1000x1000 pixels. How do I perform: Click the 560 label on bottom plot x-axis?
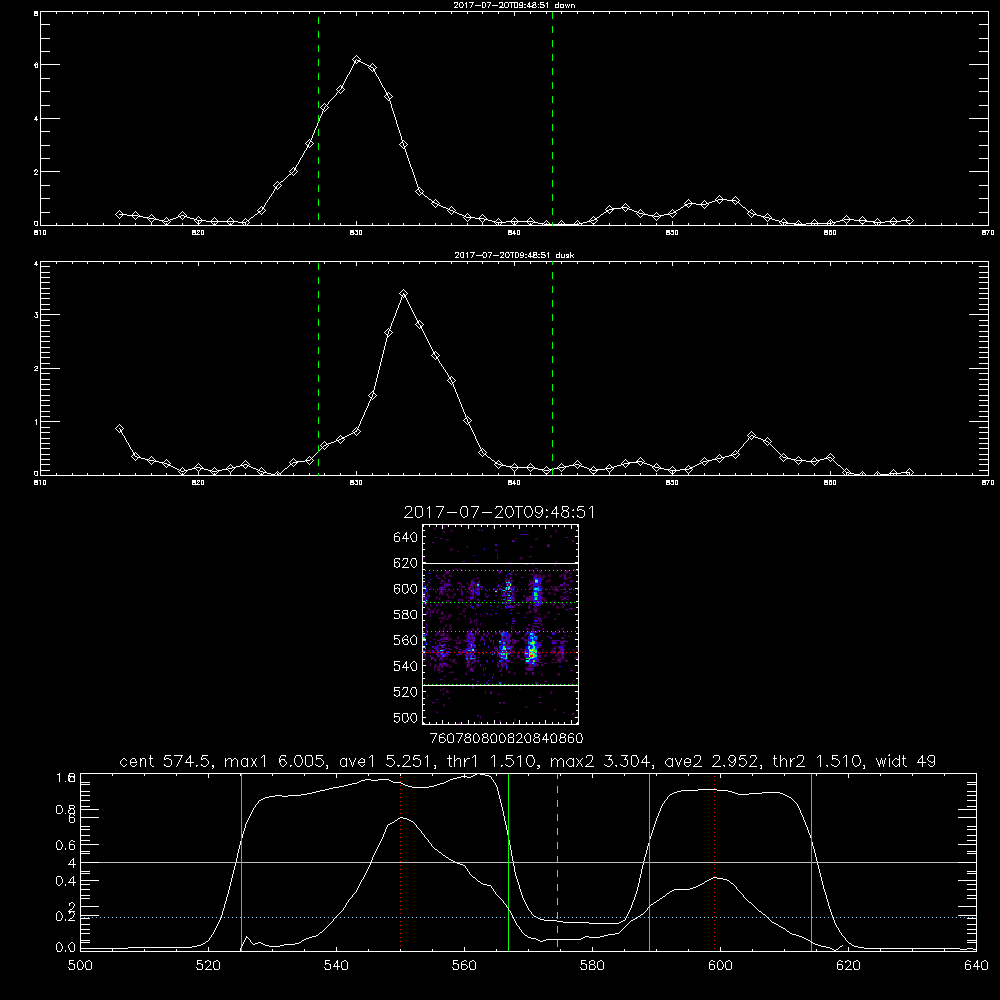[464, 966]
